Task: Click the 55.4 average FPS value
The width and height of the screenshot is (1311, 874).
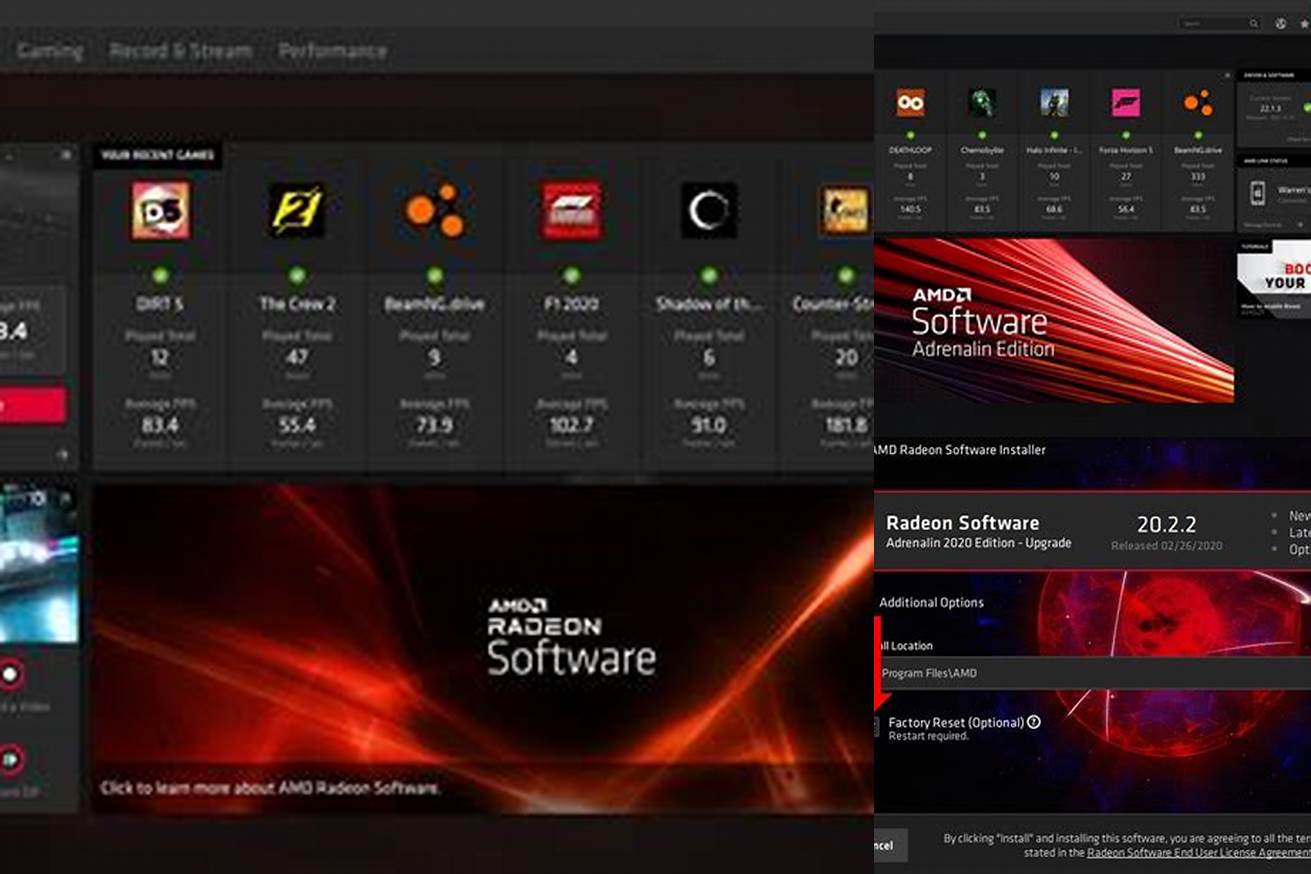Action: tap(297, 425)
